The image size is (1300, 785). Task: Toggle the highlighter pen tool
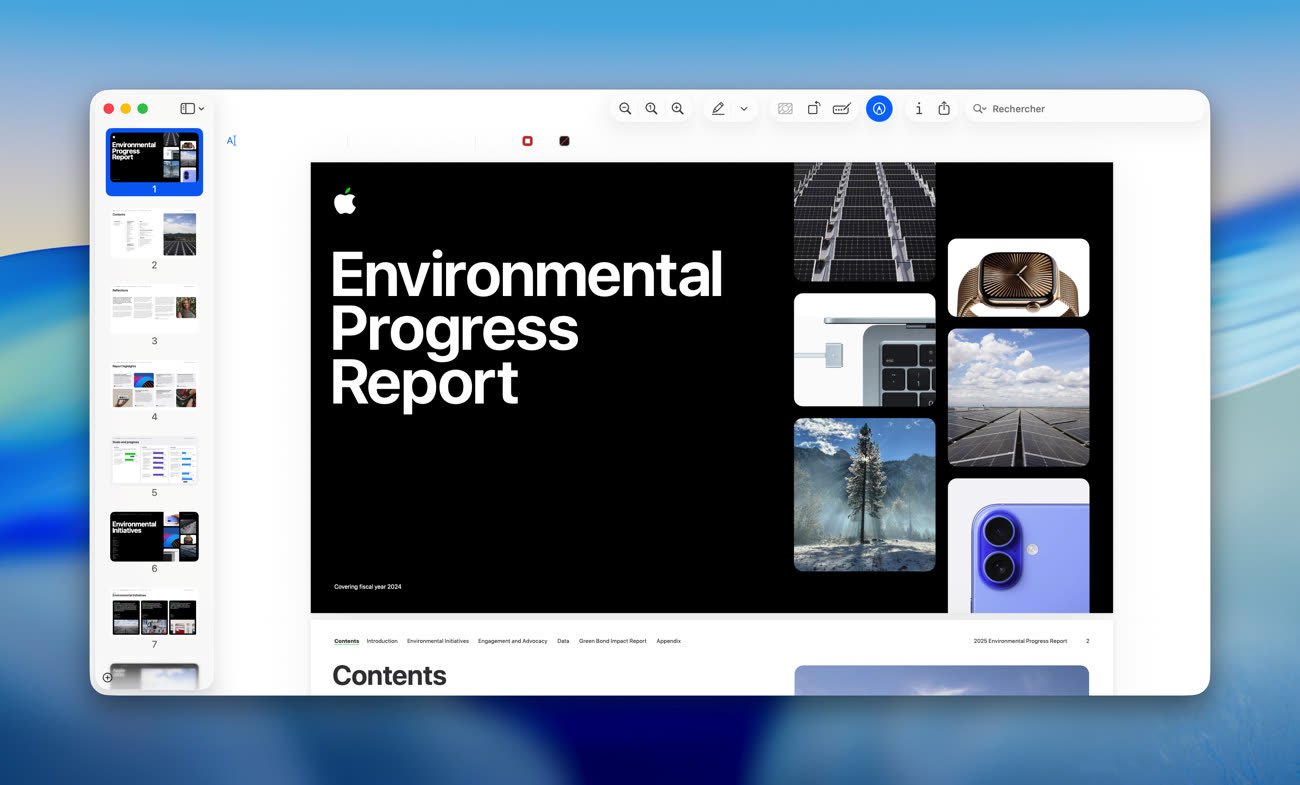pos(718,109)
